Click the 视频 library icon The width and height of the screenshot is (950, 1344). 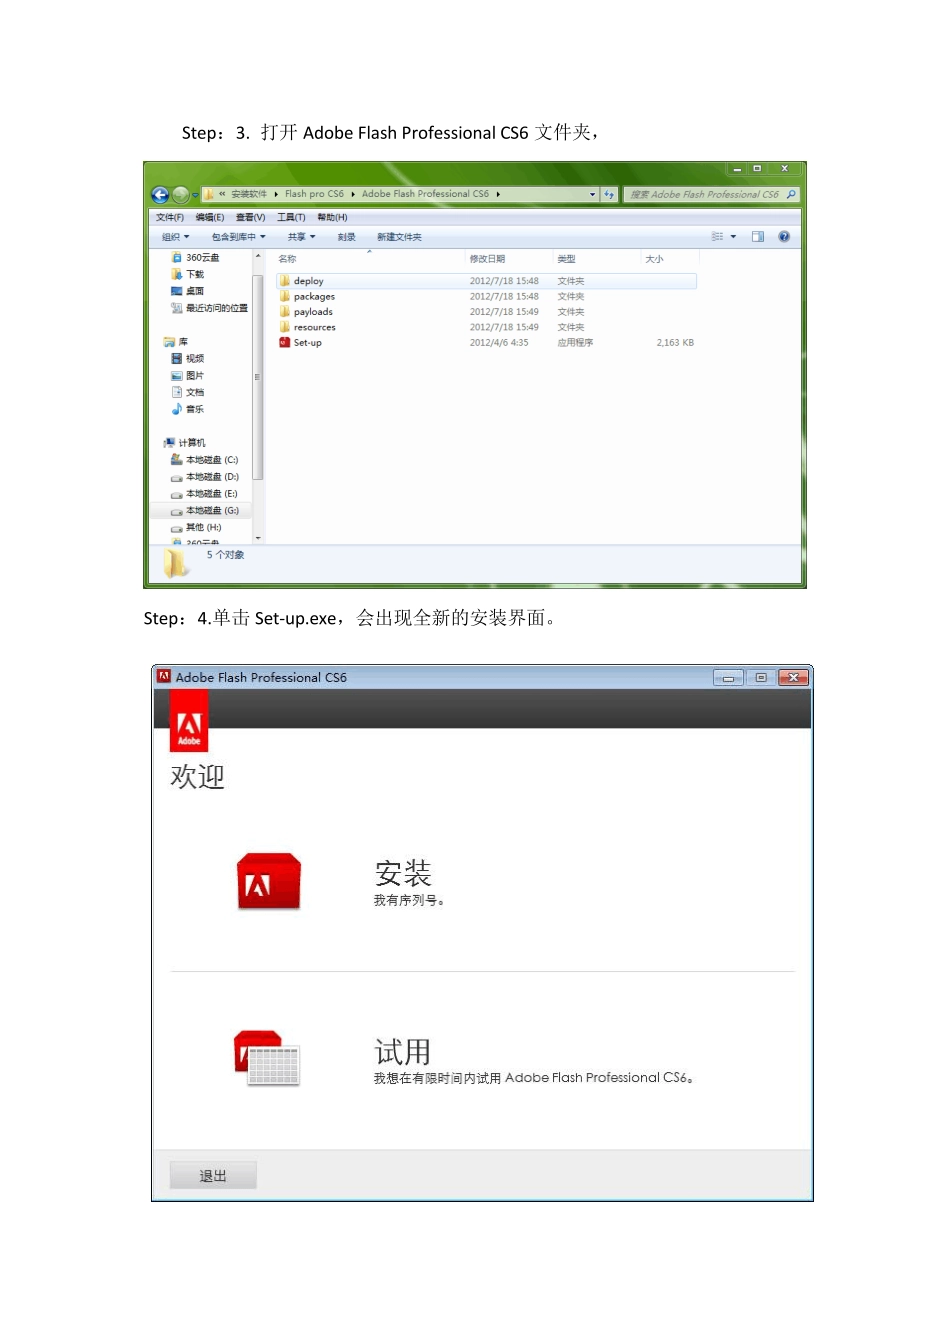(177, 358)
